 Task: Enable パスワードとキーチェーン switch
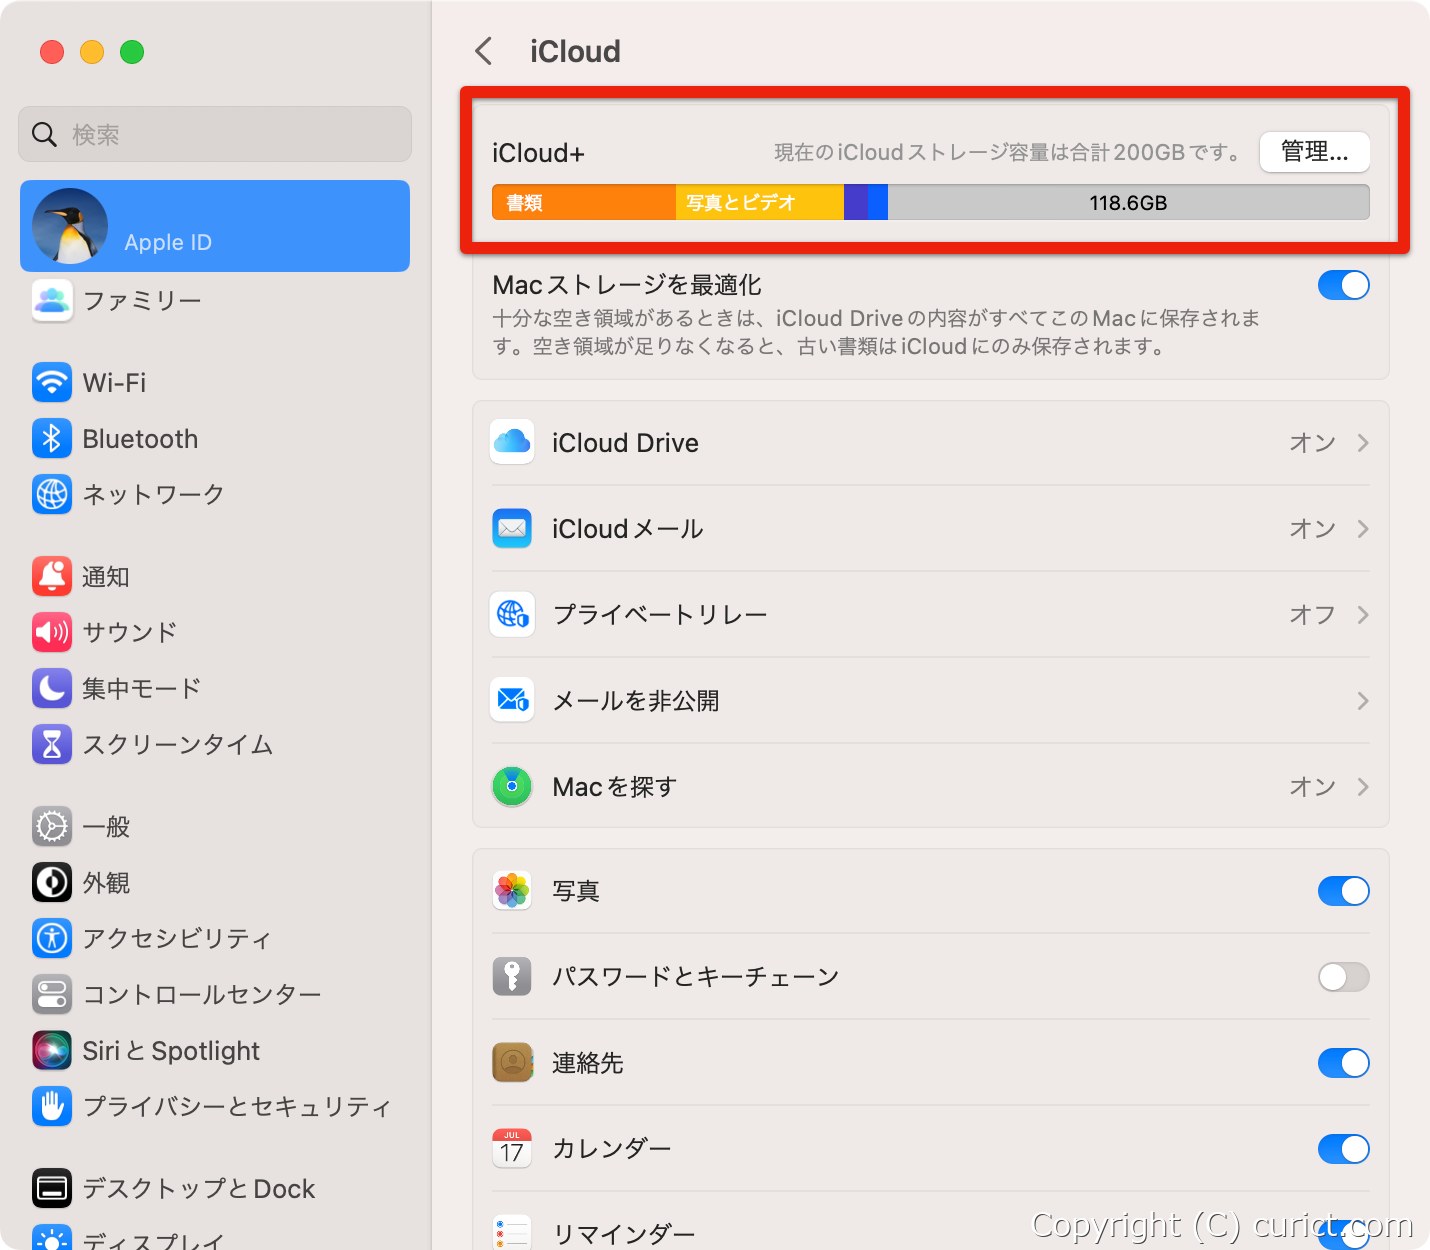[x=1343, y=977]
